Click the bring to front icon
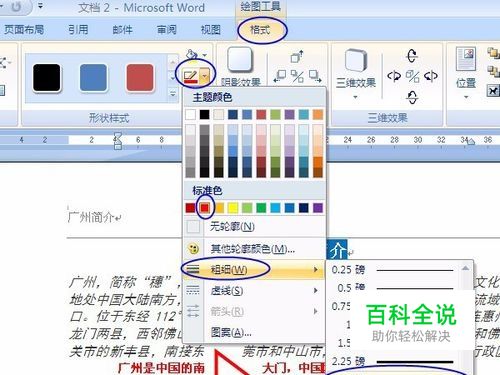500x375 pixels. [493, 53]
